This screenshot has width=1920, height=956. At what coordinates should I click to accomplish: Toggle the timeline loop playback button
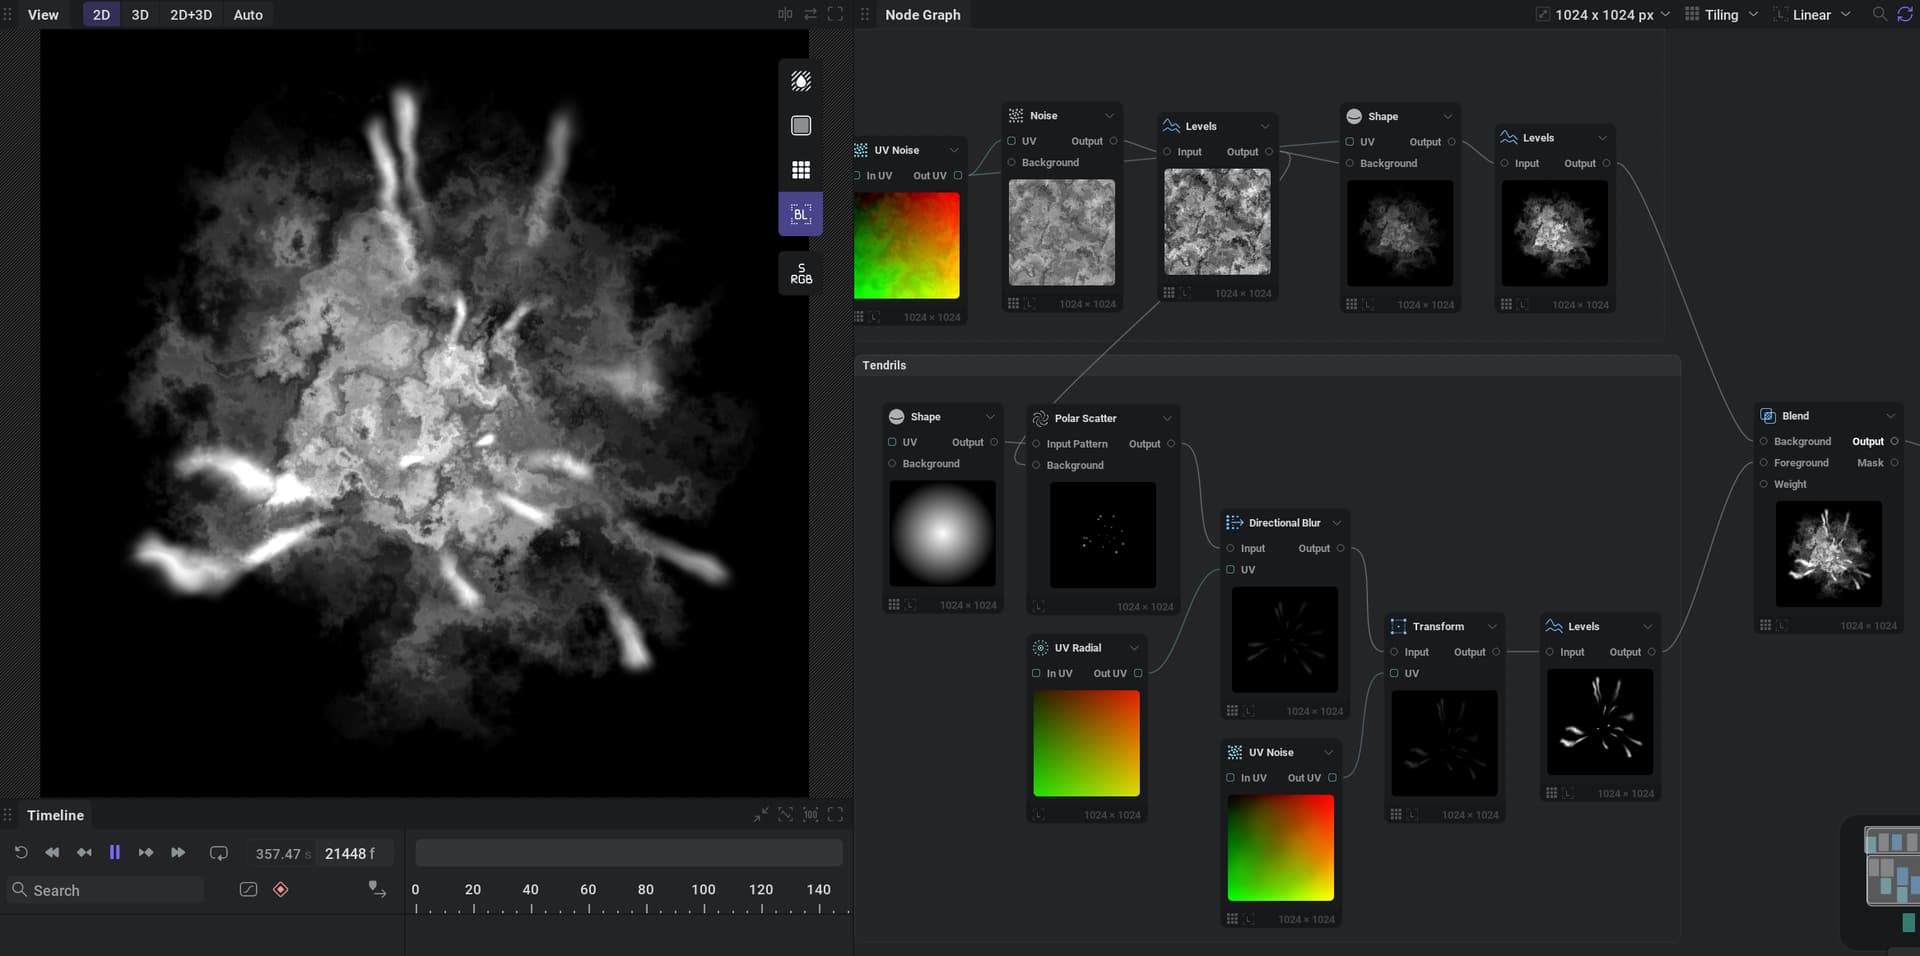coord(218,853)
